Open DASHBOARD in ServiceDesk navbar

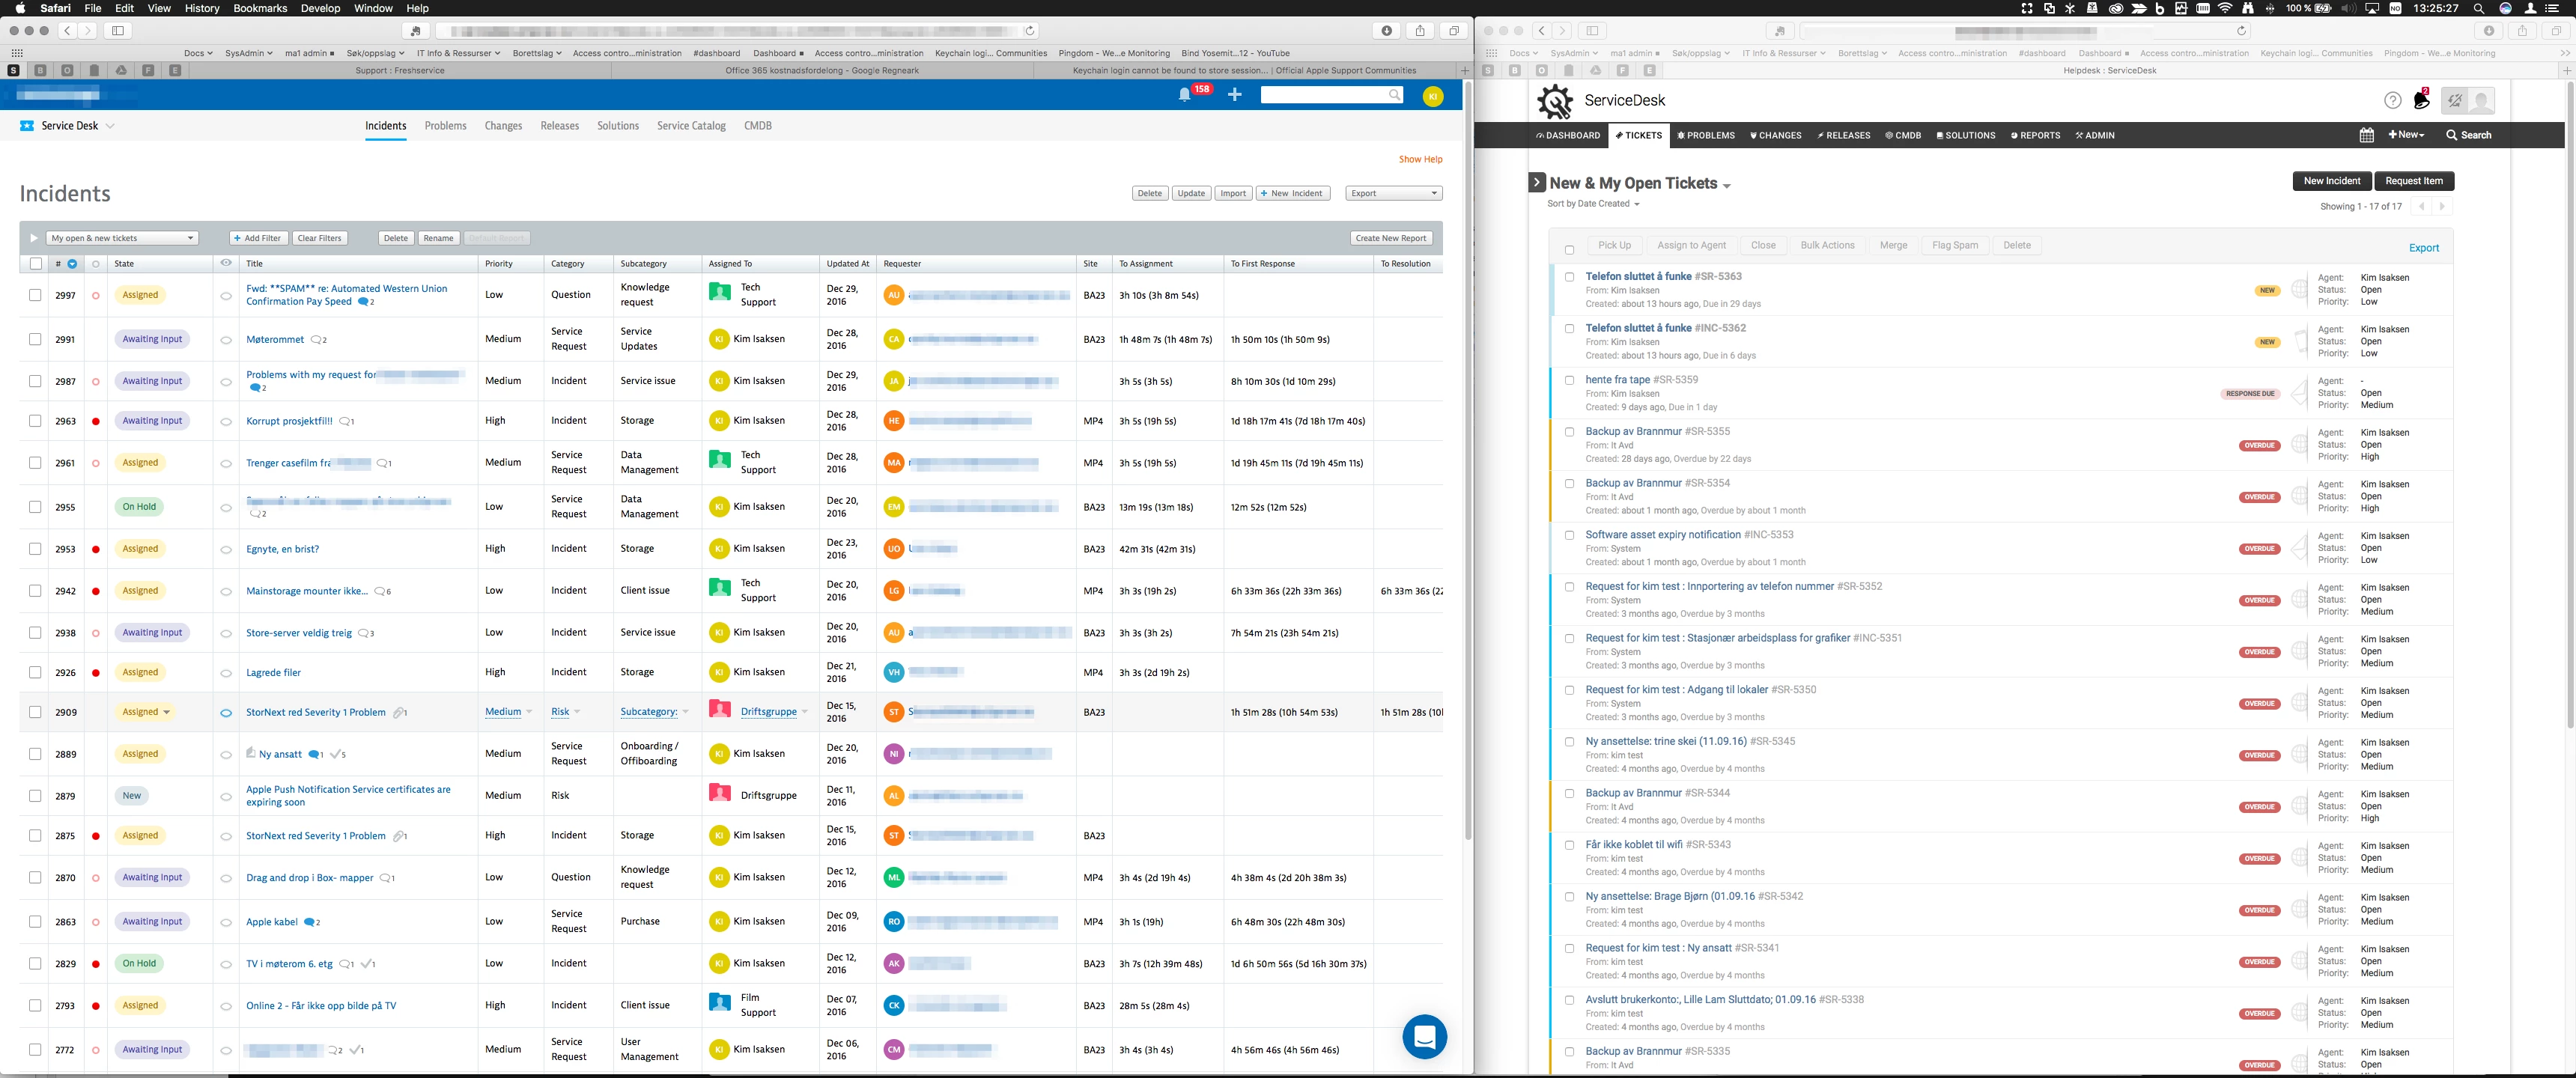coord(1568,135)
